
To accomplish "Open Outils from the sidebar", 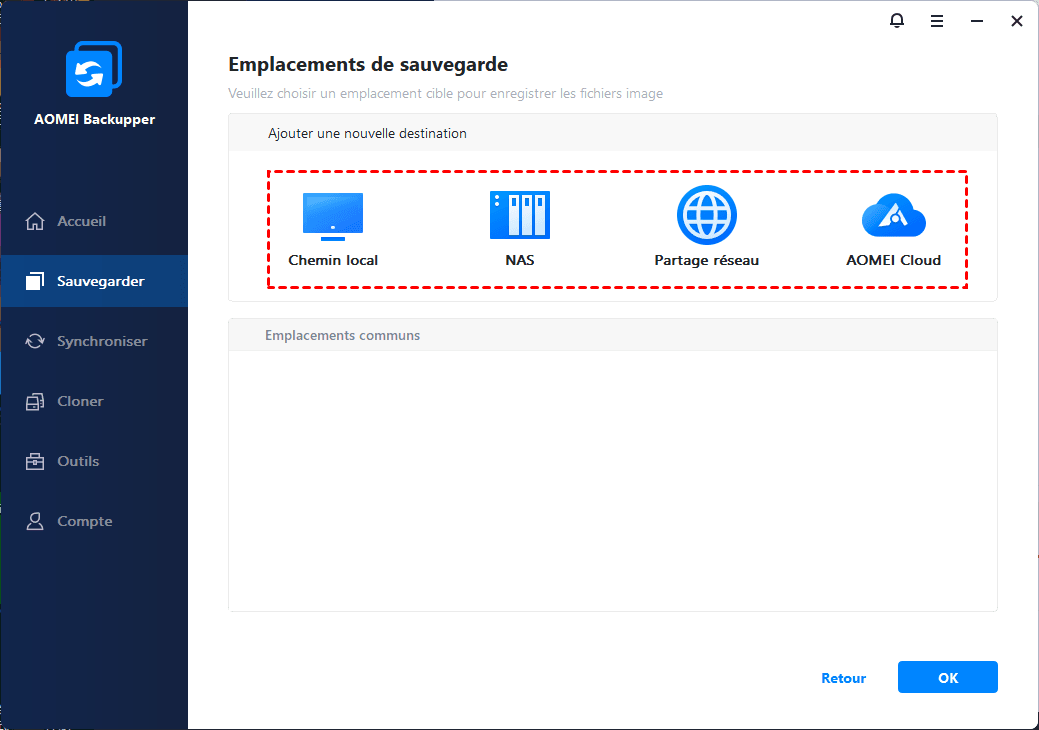I will pos(94,461).
